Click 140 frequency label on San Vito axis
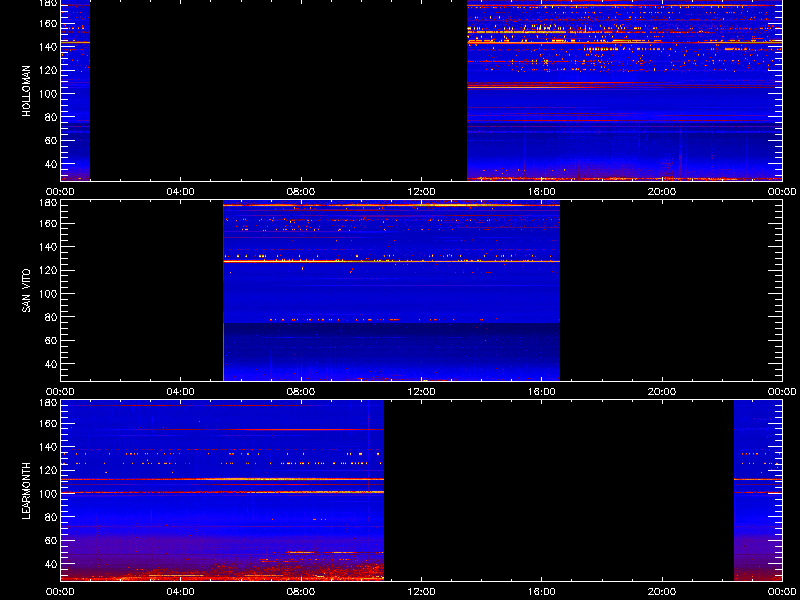Screen dimensions: 800x600 tap(48, 247)
